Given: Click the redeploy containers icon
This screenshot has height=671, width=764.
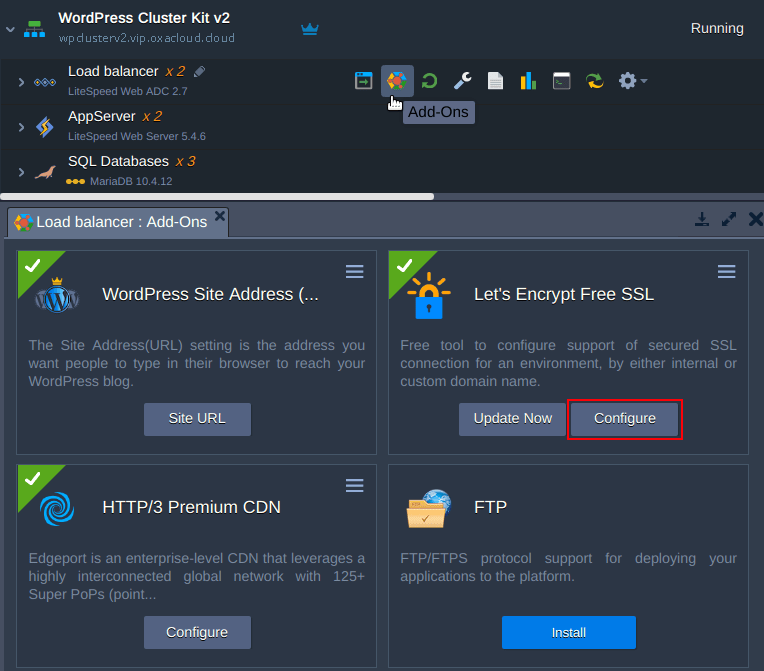Looking at the screenshot, I should point(594,81).
